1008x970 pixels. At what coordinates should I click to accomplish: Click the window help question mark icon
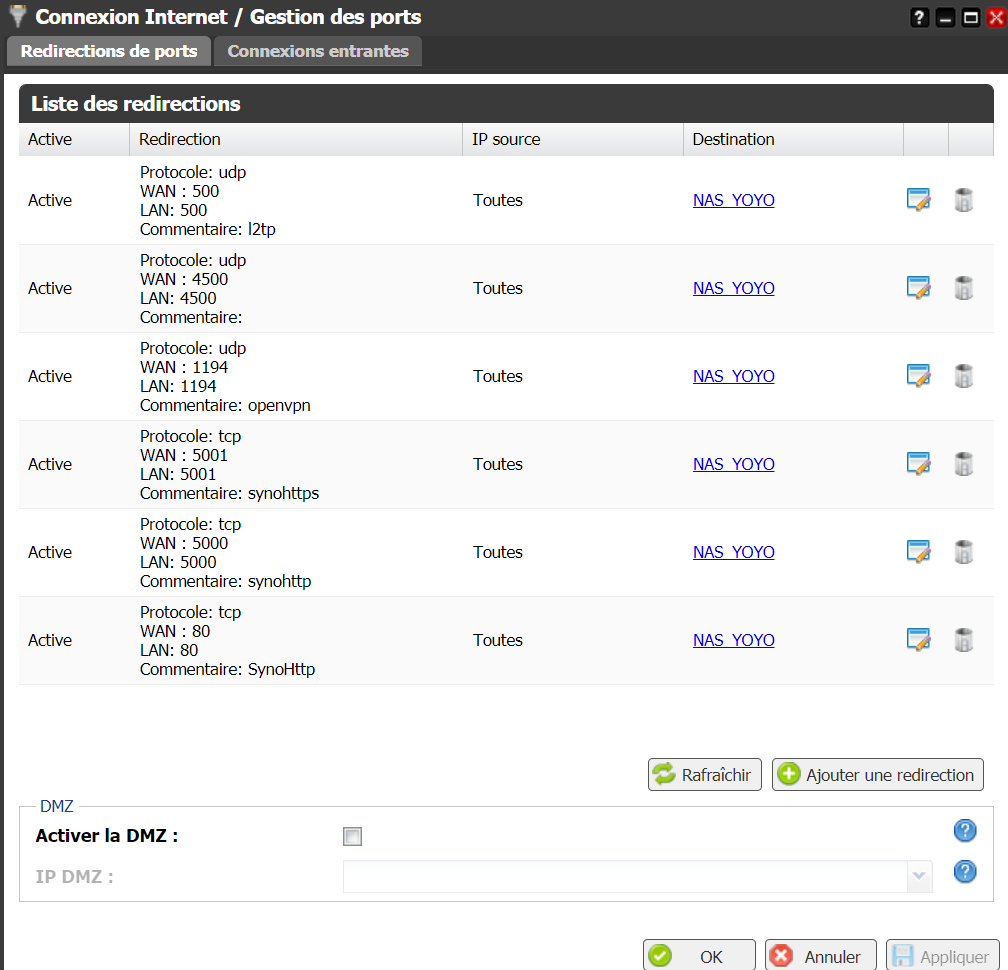click(x=919, y=18)
